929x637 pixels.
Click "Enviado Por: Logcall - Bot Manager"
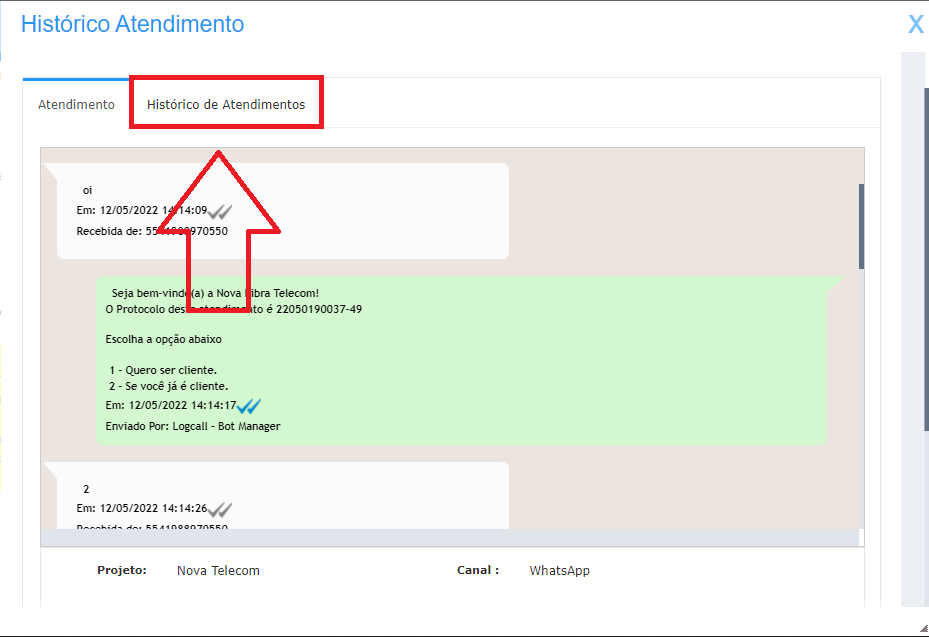[x=193, y=426]
